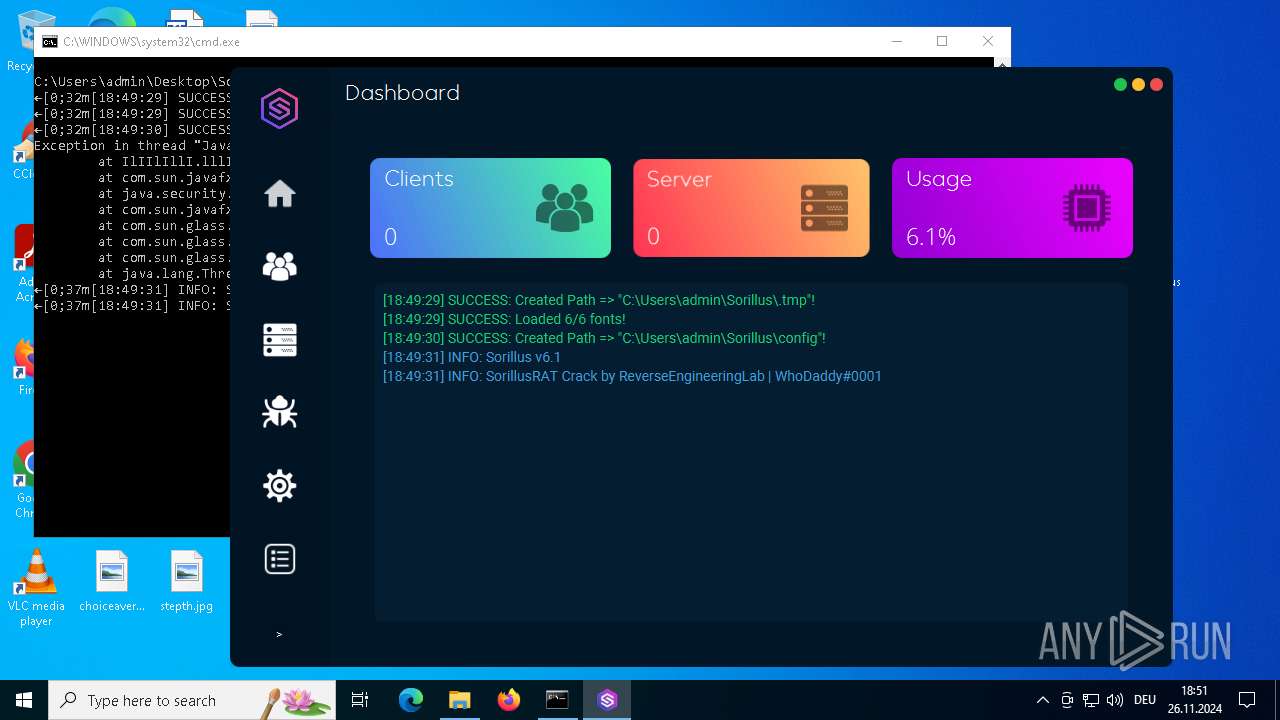Launch Firefox from the taskbar
Viewport: 1280px width, 720px height.
click(509, 700)
